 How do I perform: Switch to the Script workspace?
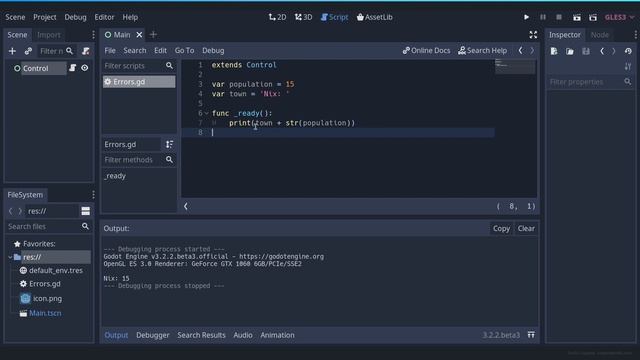pos(334,17)
